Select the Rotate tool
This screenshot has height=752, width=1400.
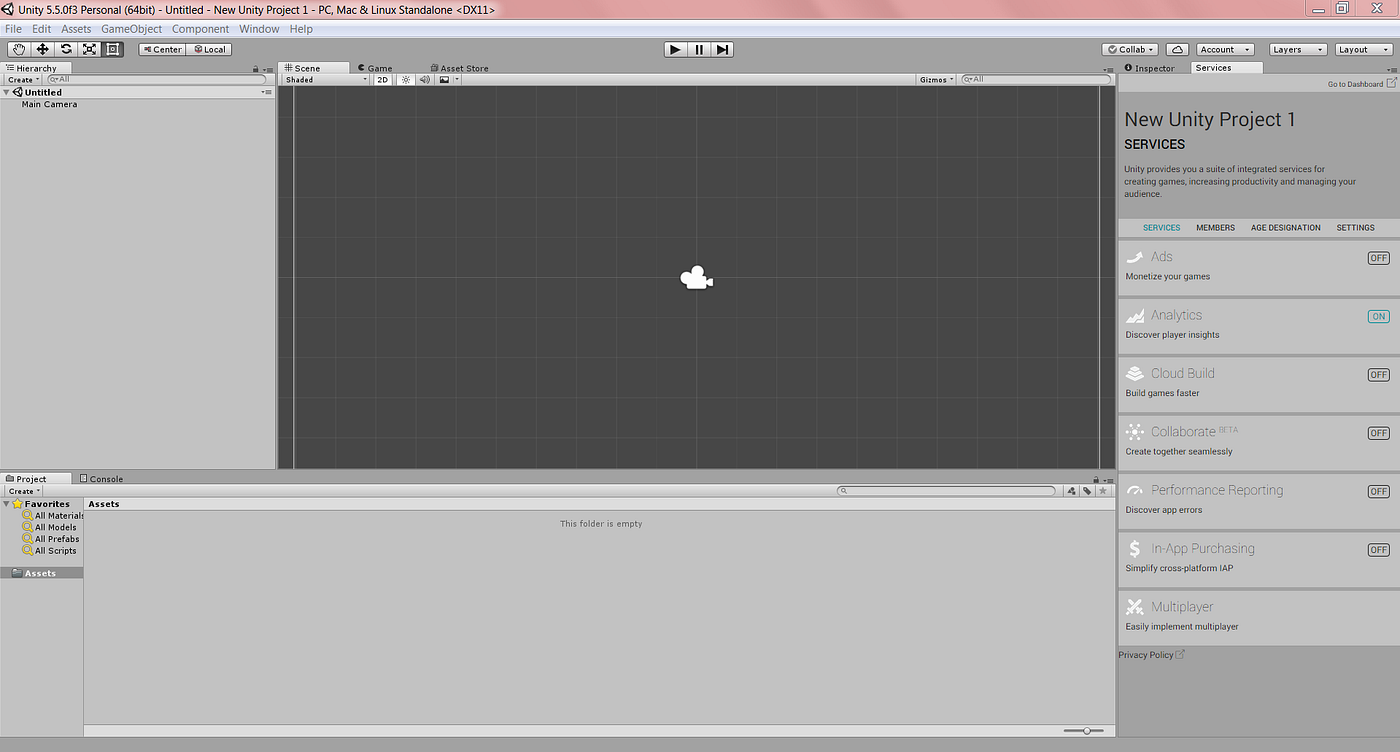tap(66, 48)
